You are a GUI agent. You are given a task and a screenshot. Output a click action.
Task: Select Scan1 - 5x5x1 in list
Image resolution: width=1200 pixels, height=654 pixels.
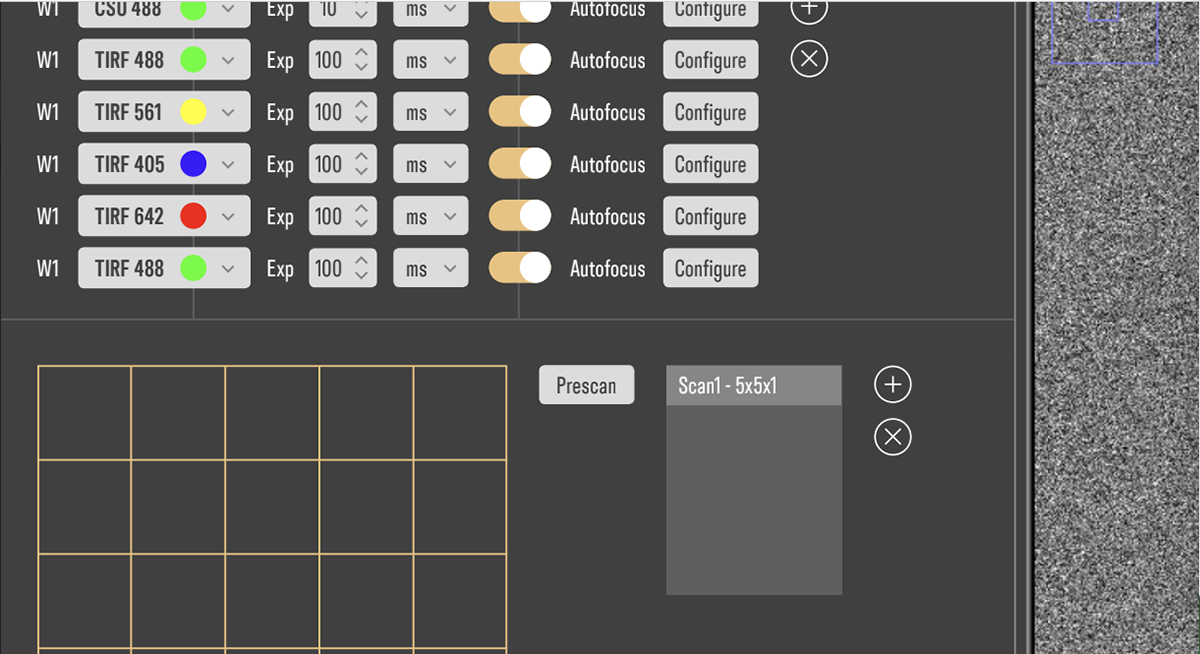753,386
